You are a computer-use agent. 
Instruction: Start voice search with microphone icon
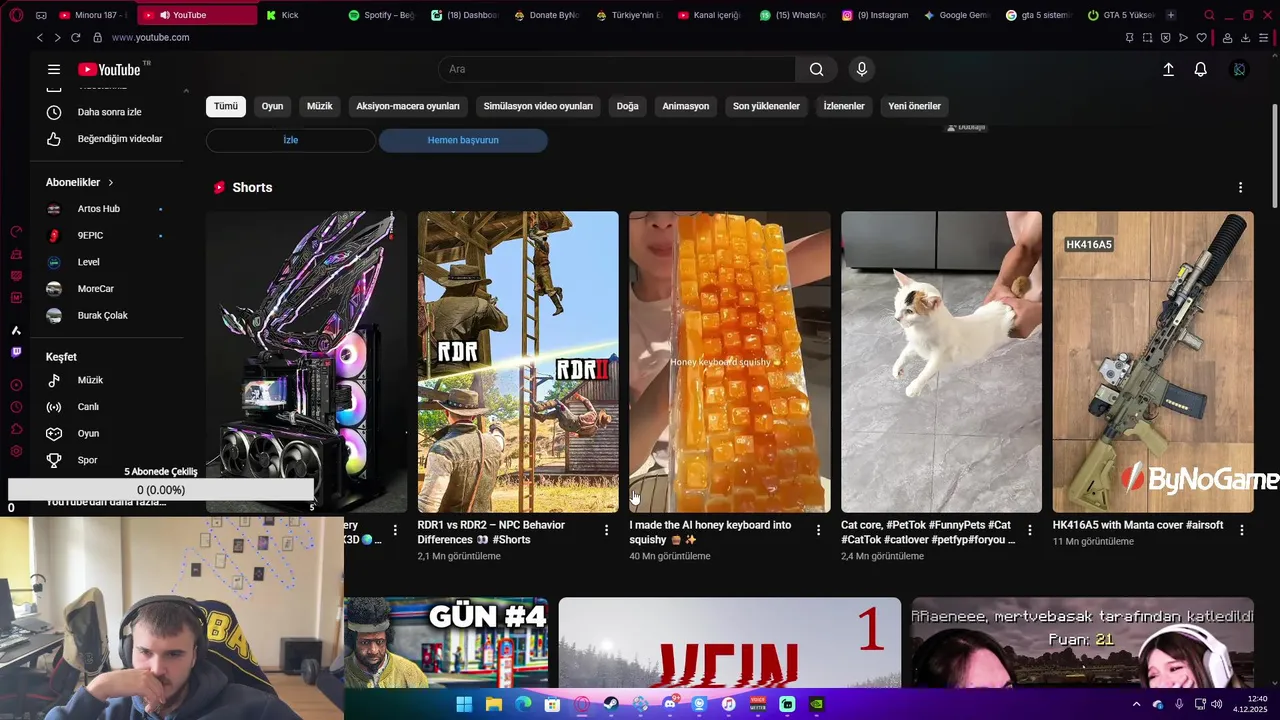(862, 69)
